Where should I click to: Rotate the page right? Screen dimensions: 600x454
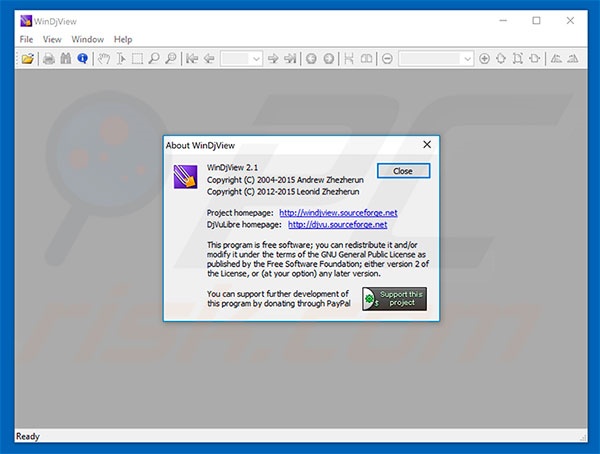coord(573,59)
